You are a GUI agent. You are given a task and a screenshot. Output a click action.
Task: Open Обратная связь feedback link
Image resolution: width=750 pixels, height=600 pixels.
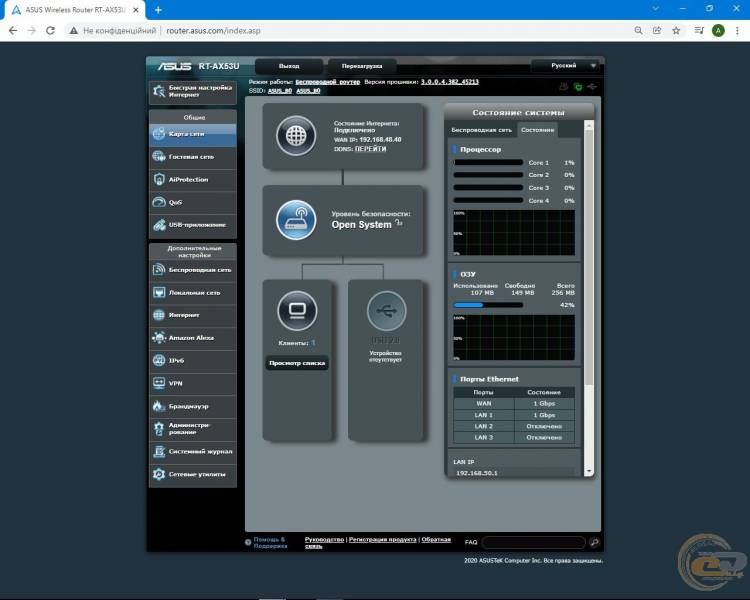pos(378,543)
